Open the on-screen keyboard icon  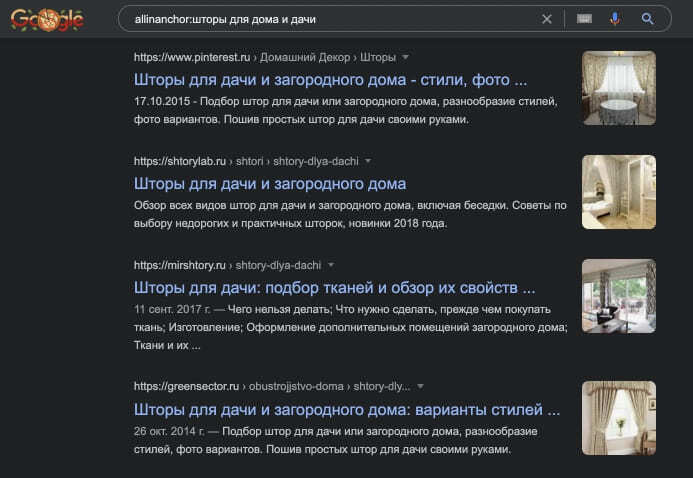coord(584,19)
